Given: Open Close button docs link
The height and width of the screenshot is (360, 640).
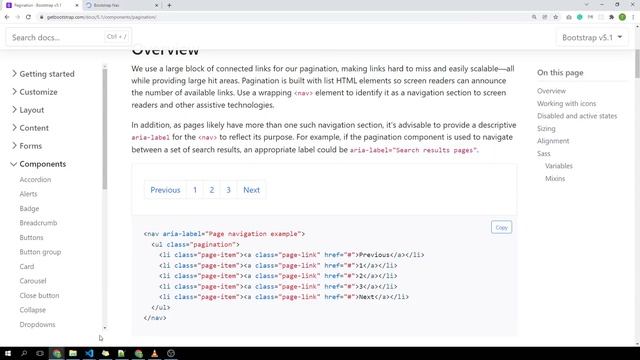Looking at the screenshot, I should tap(39, 296).
